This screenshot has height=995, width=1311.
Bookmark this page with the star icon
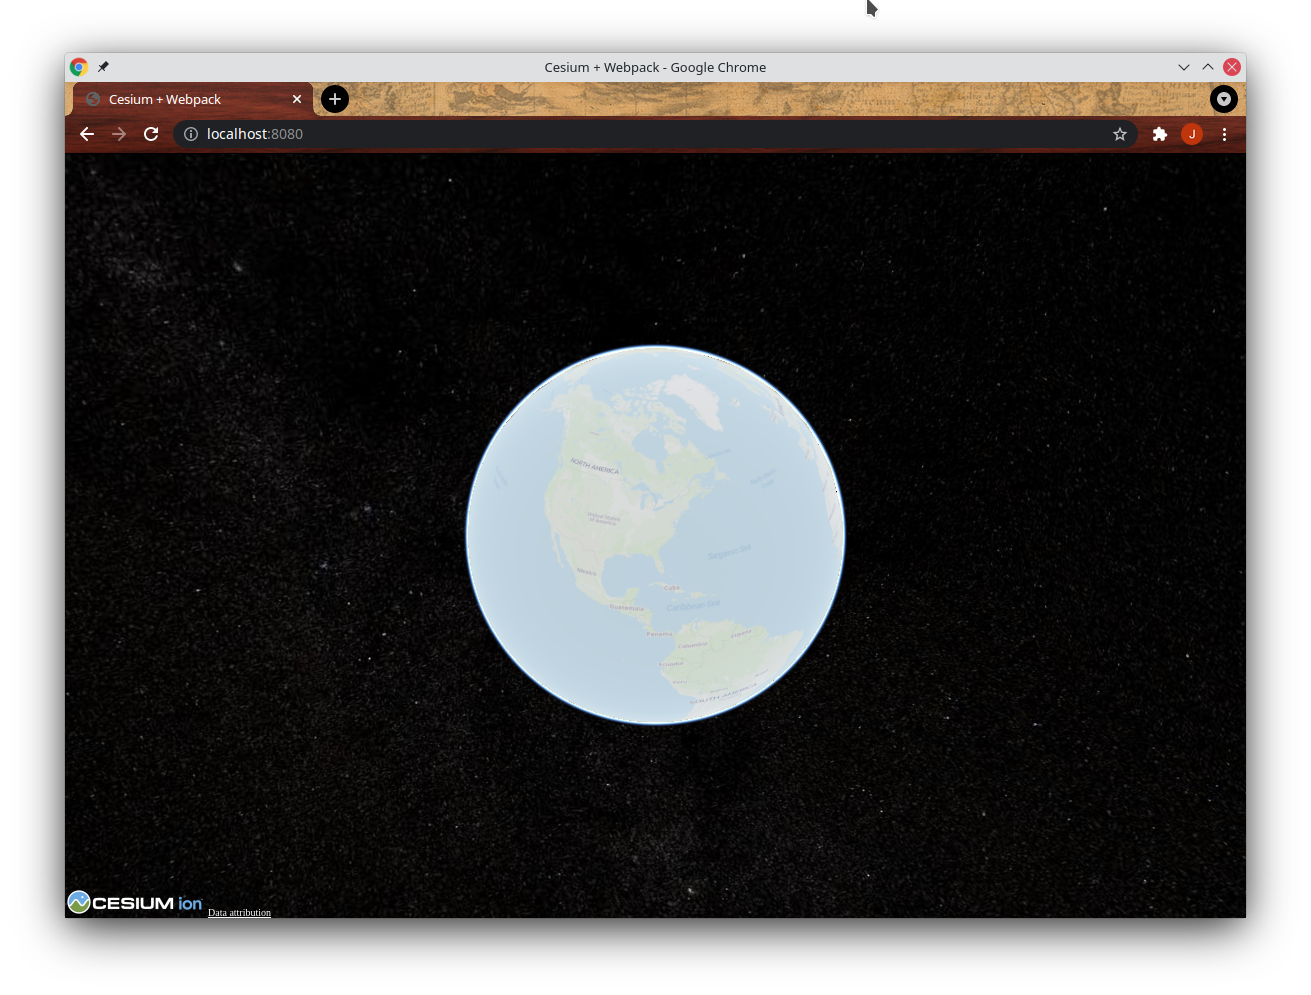pyautogui.click(x=1120, y=134)
